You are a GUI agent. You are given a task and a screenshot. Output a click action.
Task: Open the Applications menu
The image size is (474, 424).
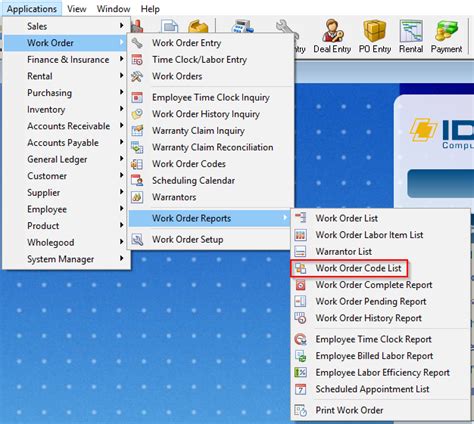coord(32,9)
